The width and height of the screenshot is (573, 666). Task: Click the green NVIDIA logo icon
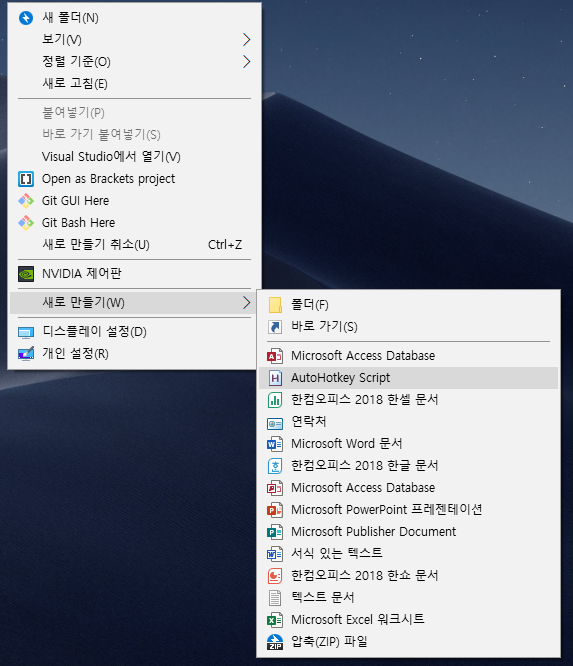pyautogui.click(x=26, y=274)
